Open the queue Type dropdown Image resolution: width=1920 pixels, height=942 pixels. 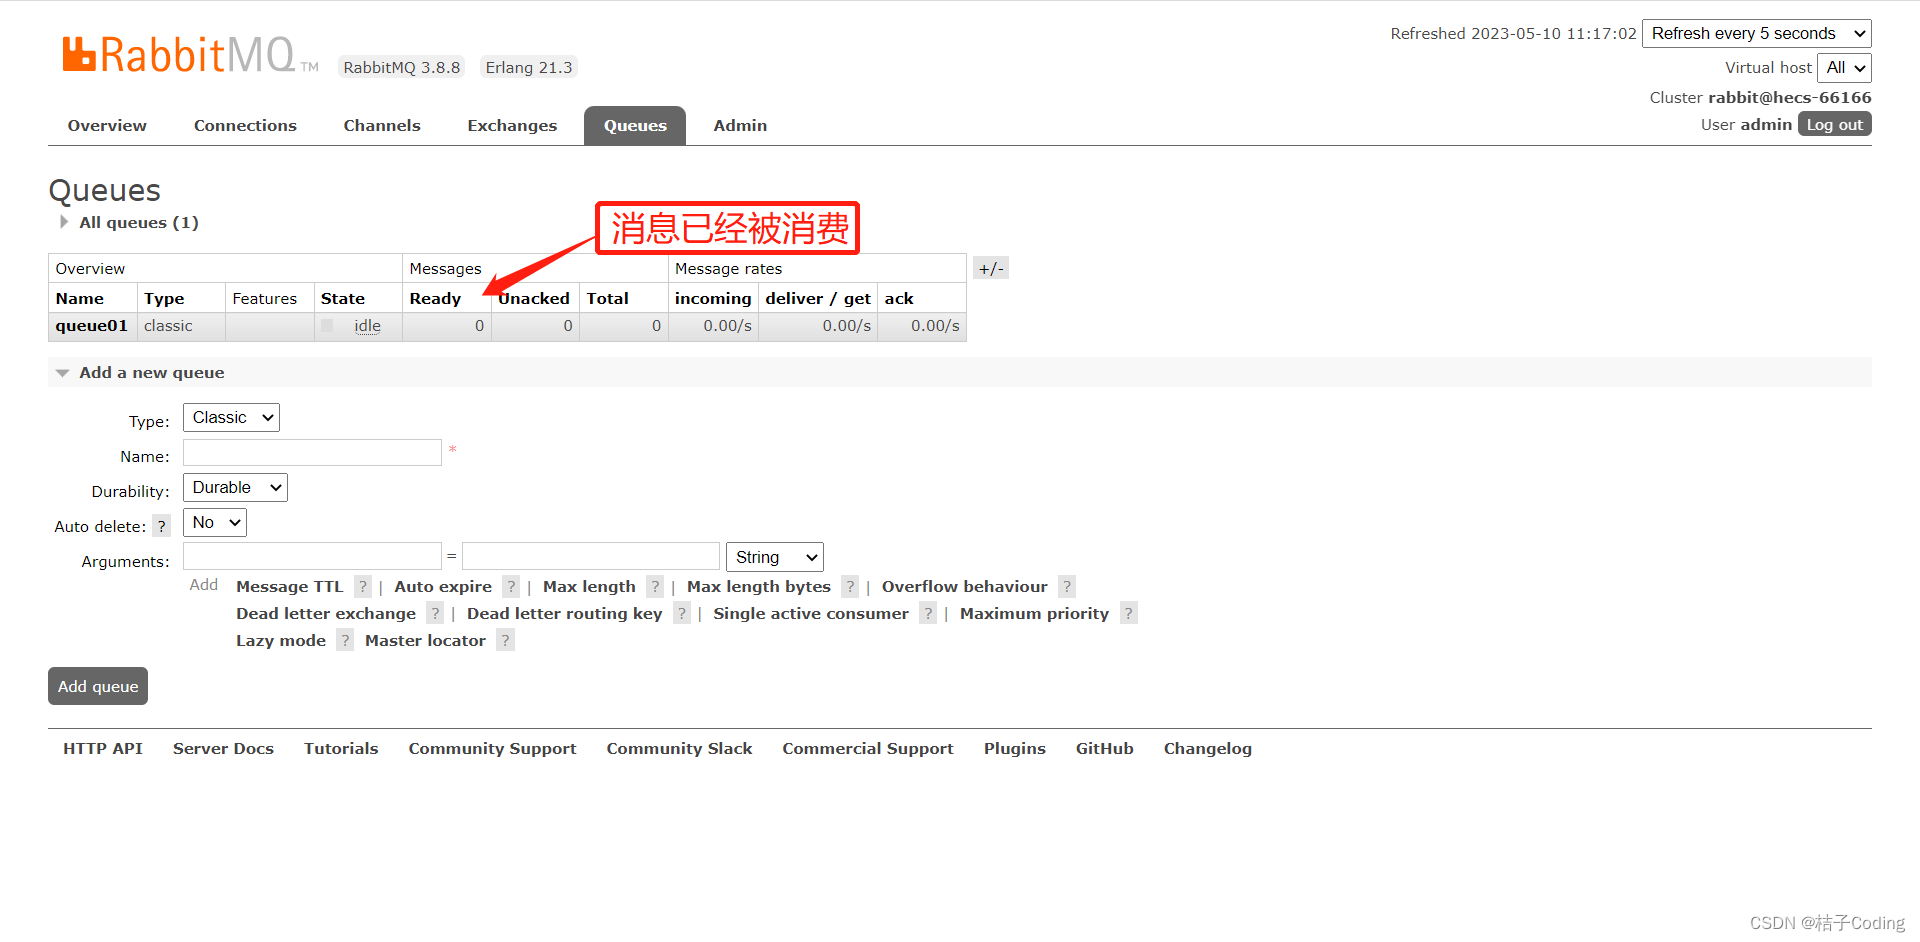coord(231,417)
